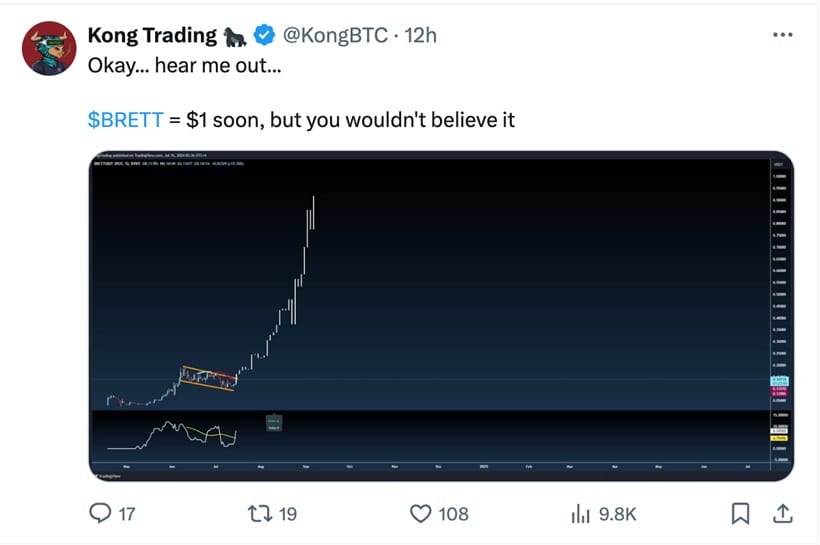Click the reply speech bubble icon
The height and width of the screenshot is (545, 820).
click(100, 513)
